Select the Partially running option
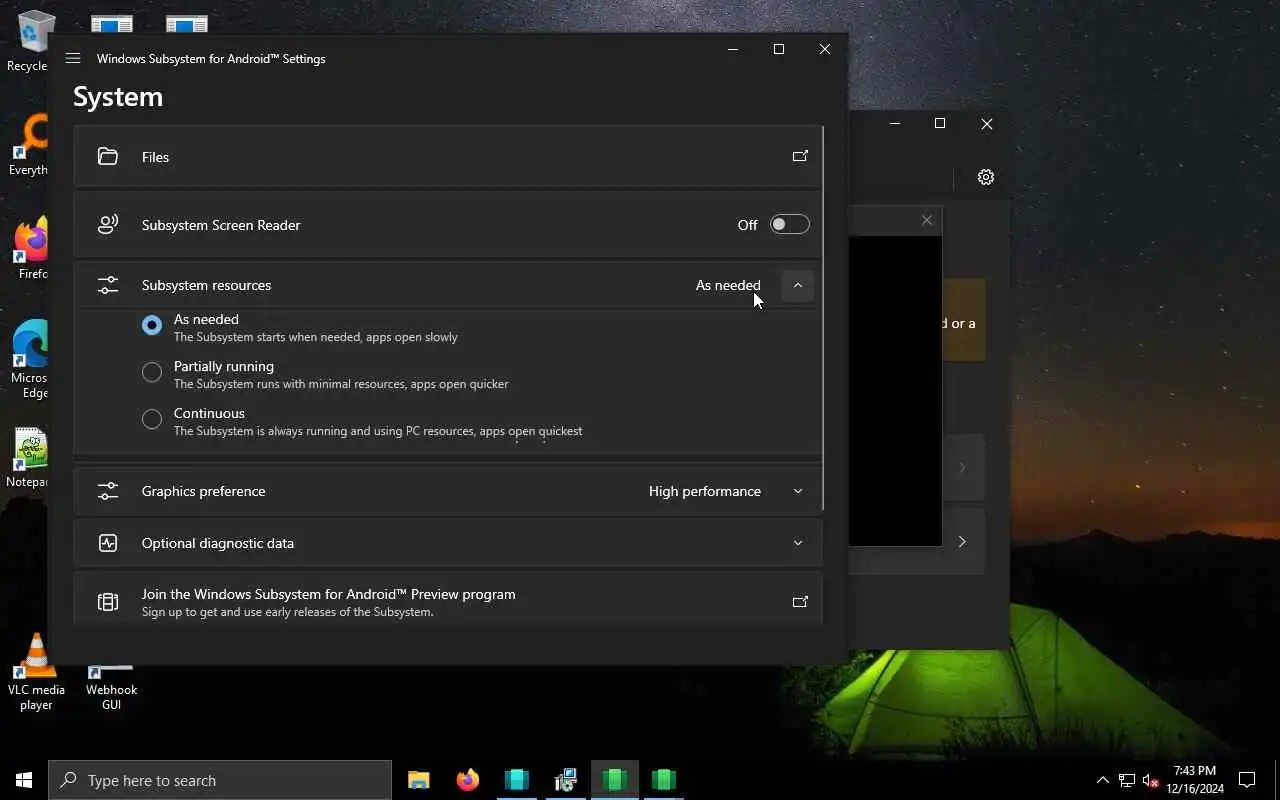Viewport: 1280px width, 800px height. [152, 372]
